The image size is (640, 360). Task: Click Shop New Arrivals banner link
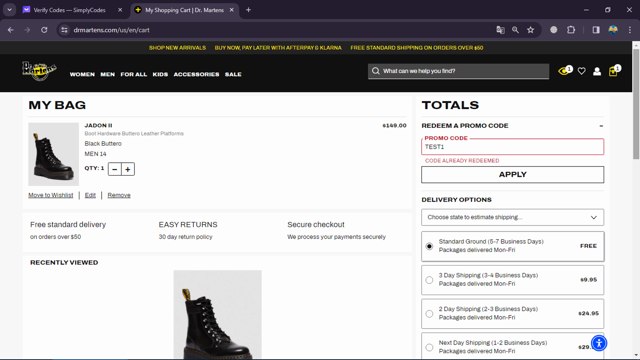pos(177,48)
